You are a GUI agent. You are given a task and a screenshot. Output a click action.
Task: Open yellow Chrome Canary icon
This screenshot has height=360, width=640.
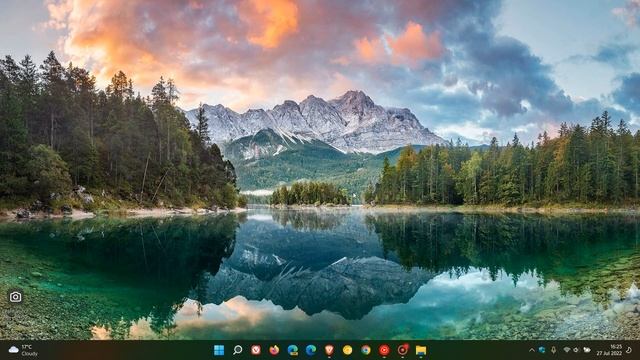(x=347, y=350)
